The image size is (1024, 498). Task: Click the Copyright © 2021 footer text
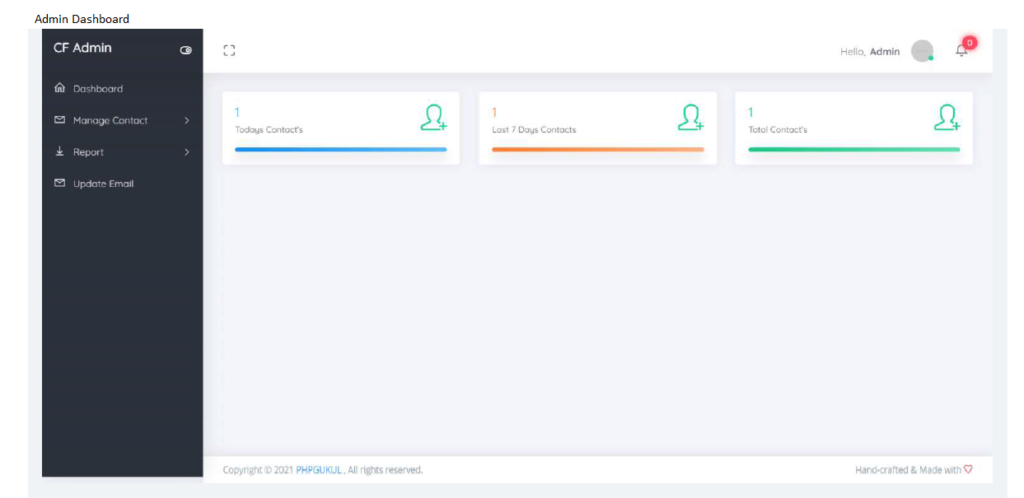pos(259,470)
